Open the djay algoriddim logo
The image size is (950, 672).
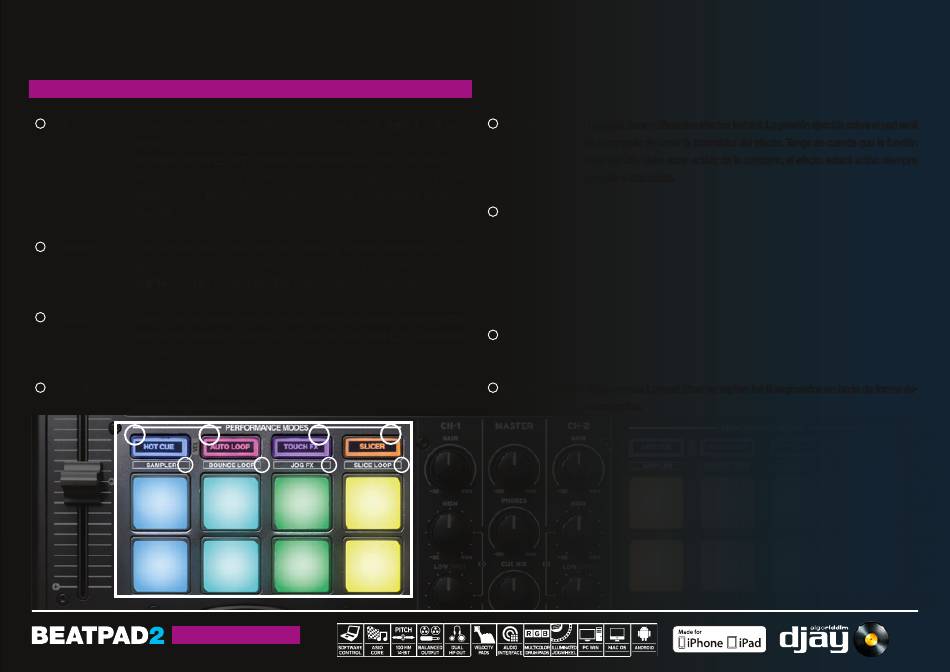pyautogui.click(x=833, y=639)
